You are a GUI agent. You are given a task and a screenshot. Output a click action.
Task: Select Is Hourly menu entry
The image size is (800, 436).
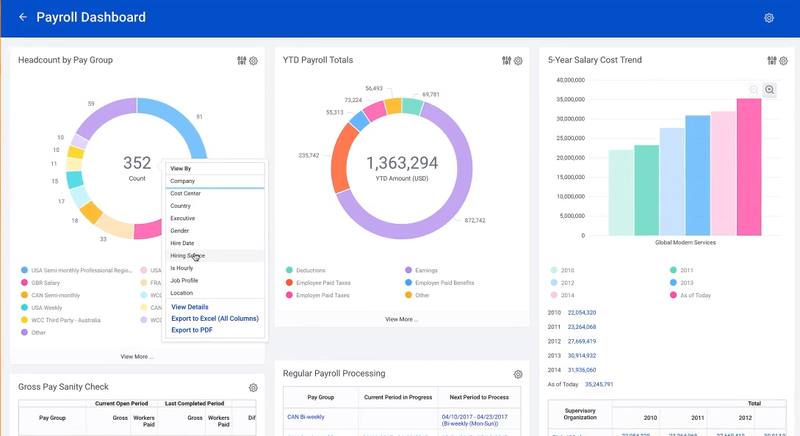(x=215, y=268)
